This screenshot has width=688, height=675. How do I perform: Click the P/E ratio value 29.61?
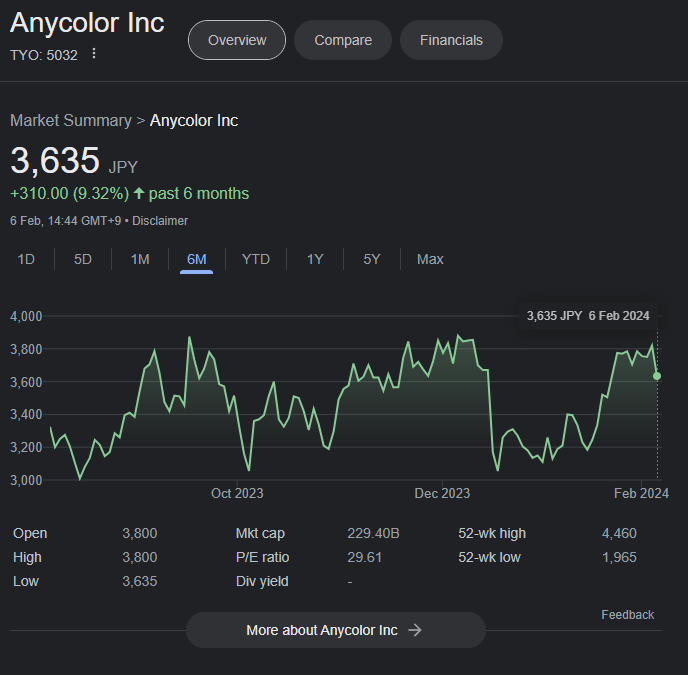point(365,557)
